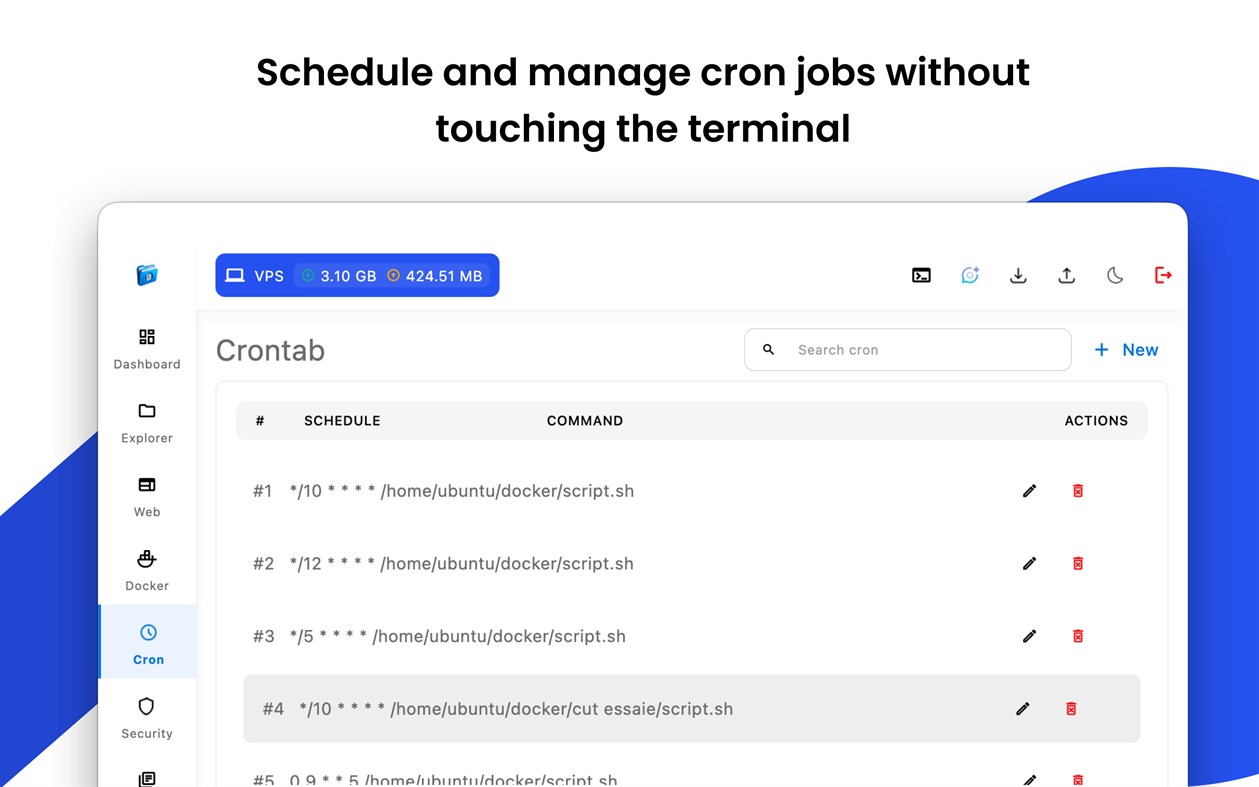Edit cron job #1 with pencil icon
1259x787 pixels.
tap(1029, 491)
